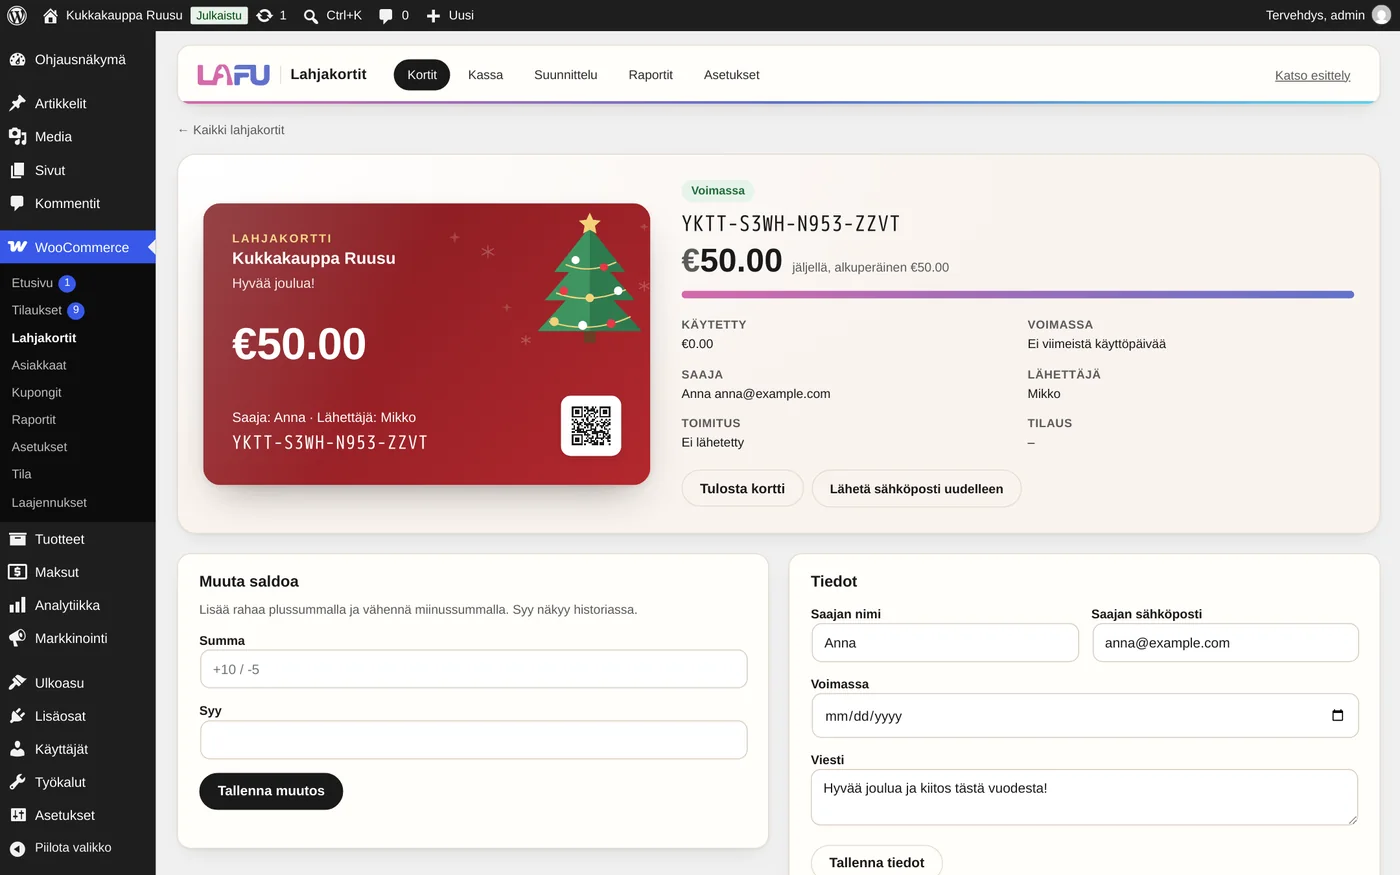Click the Sivut pages icon
The height and width of the screenshot is (875, 1400).
click(x=17, y=171)
